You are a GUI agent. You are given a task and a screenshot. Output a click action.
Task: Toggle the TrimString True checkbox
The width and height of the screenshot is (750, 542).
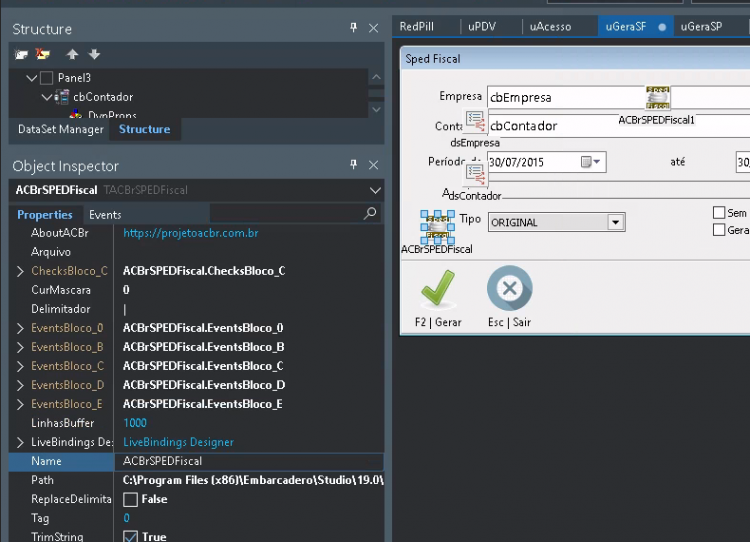[130, 537]
